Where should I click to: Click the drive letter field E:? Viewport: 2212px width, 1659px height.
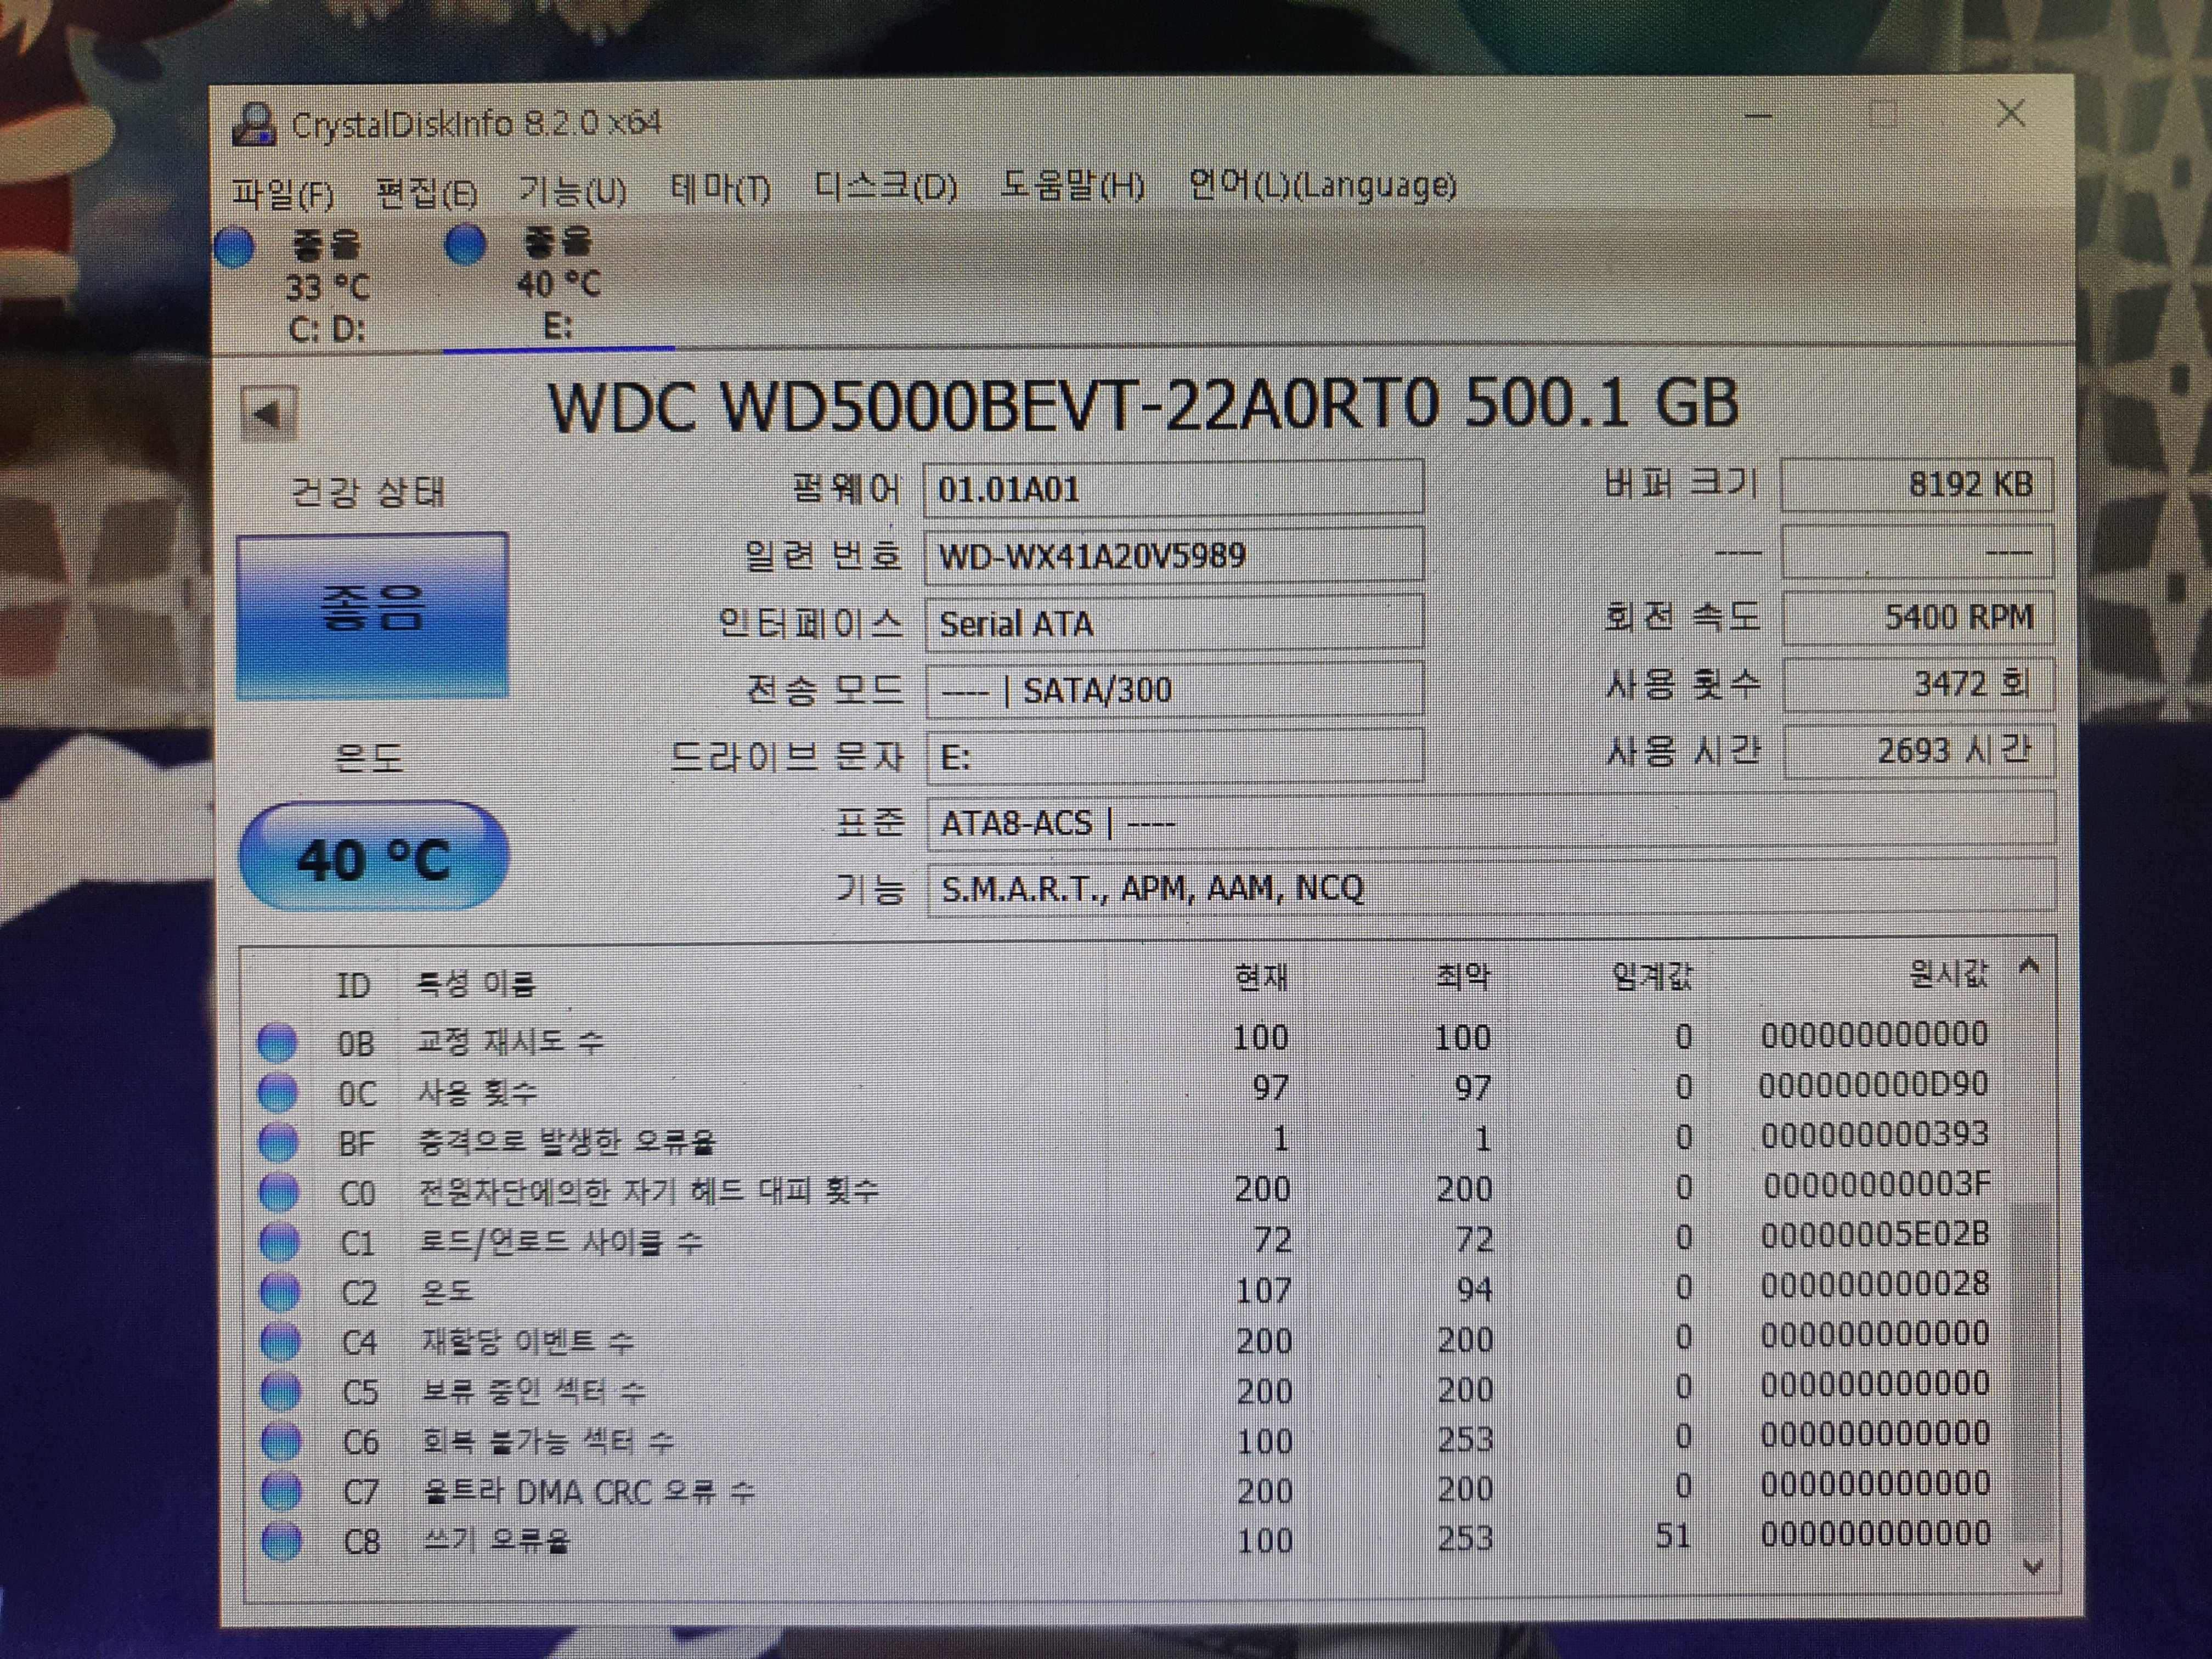1174,756
